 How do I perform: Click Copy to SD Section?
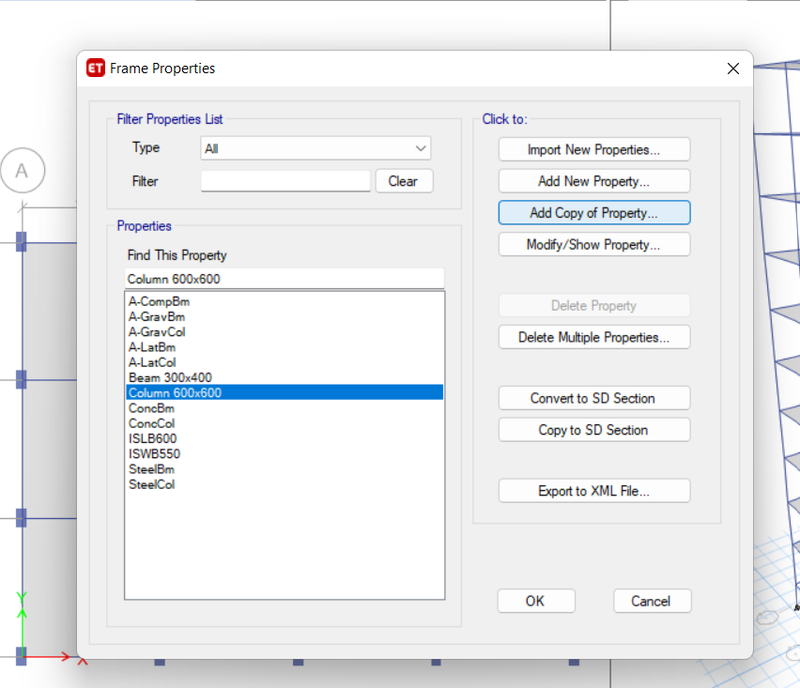594,430
